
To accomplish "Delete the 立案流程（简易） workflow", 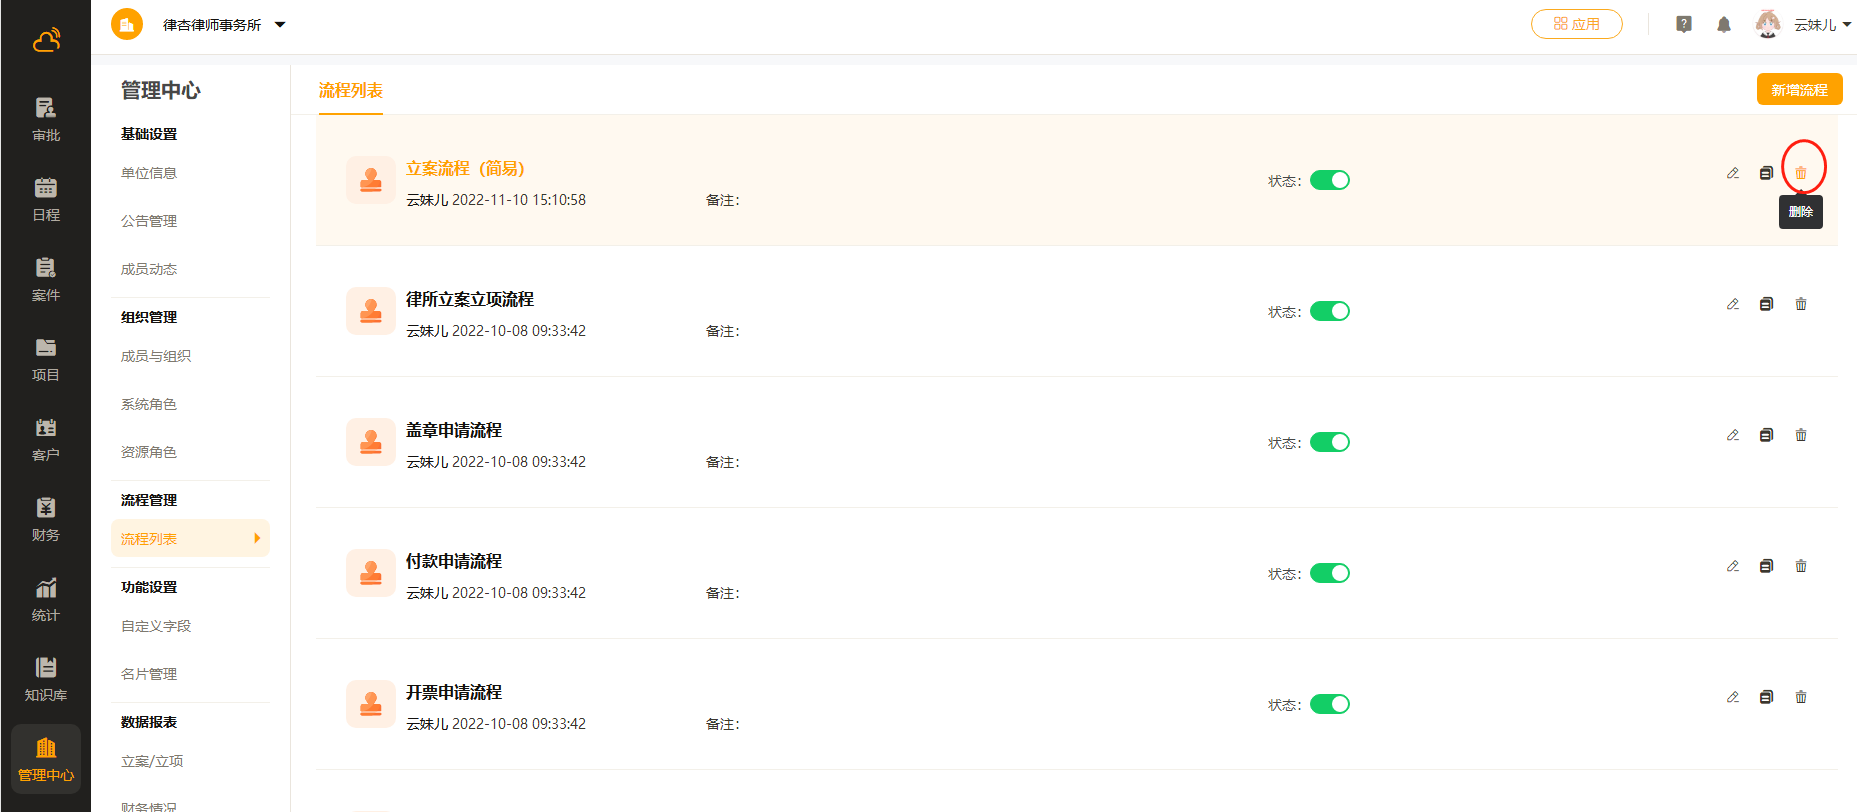I will pos(1800,173).
